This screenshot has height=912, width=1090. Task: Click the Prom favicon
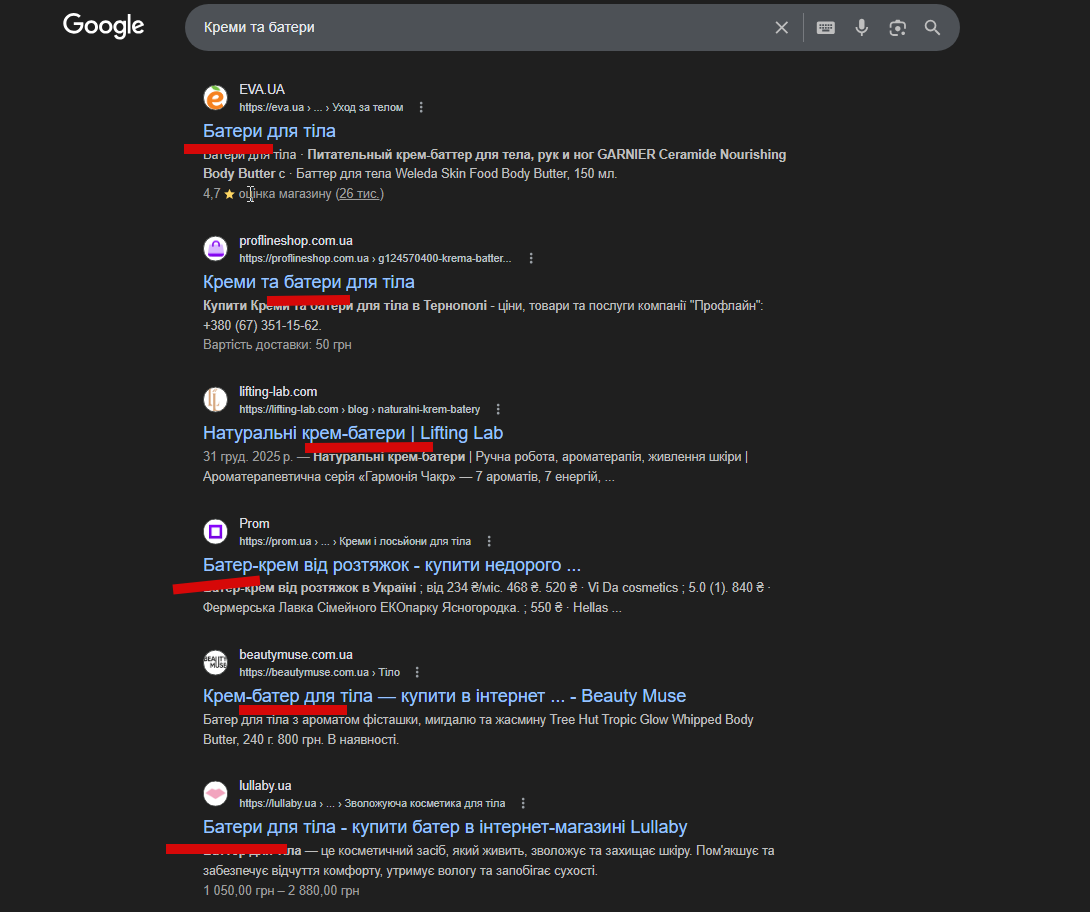tap(215, 531)
